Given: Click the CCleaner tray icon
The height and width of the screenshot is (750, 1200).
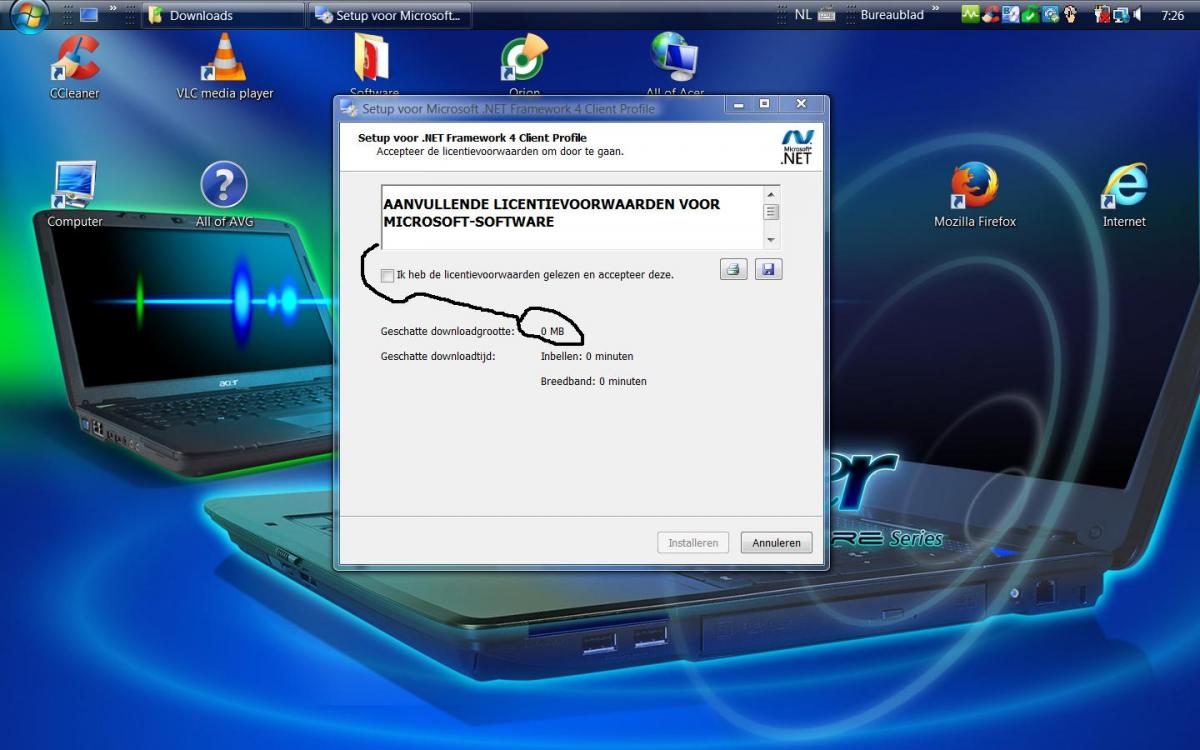Looking at the screenshot, I should coord(990,15).
